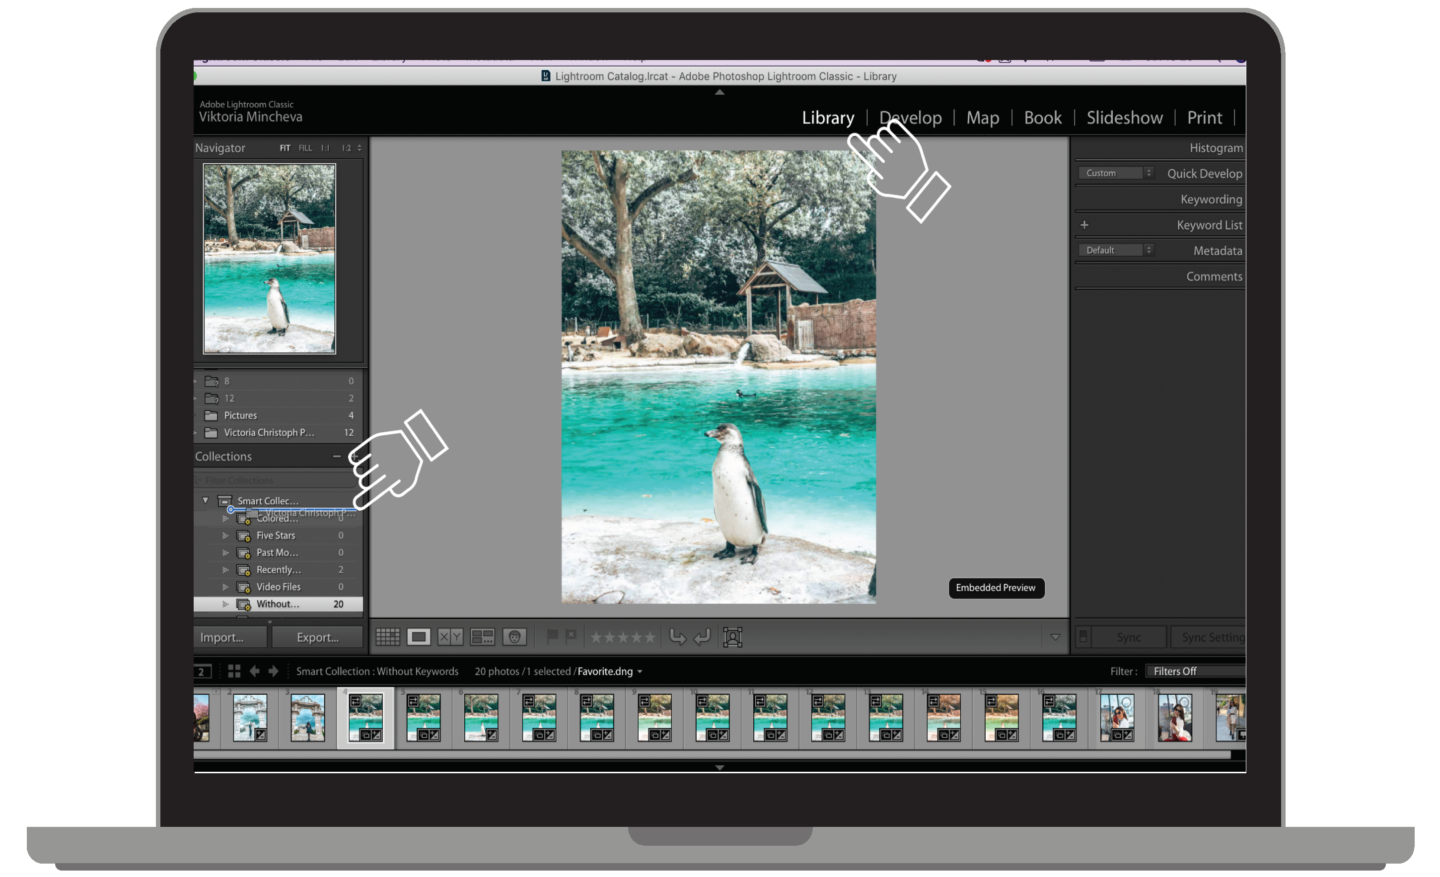Click the Sync button
Screen dimensions: 1440x877
tap(1129, 637)
